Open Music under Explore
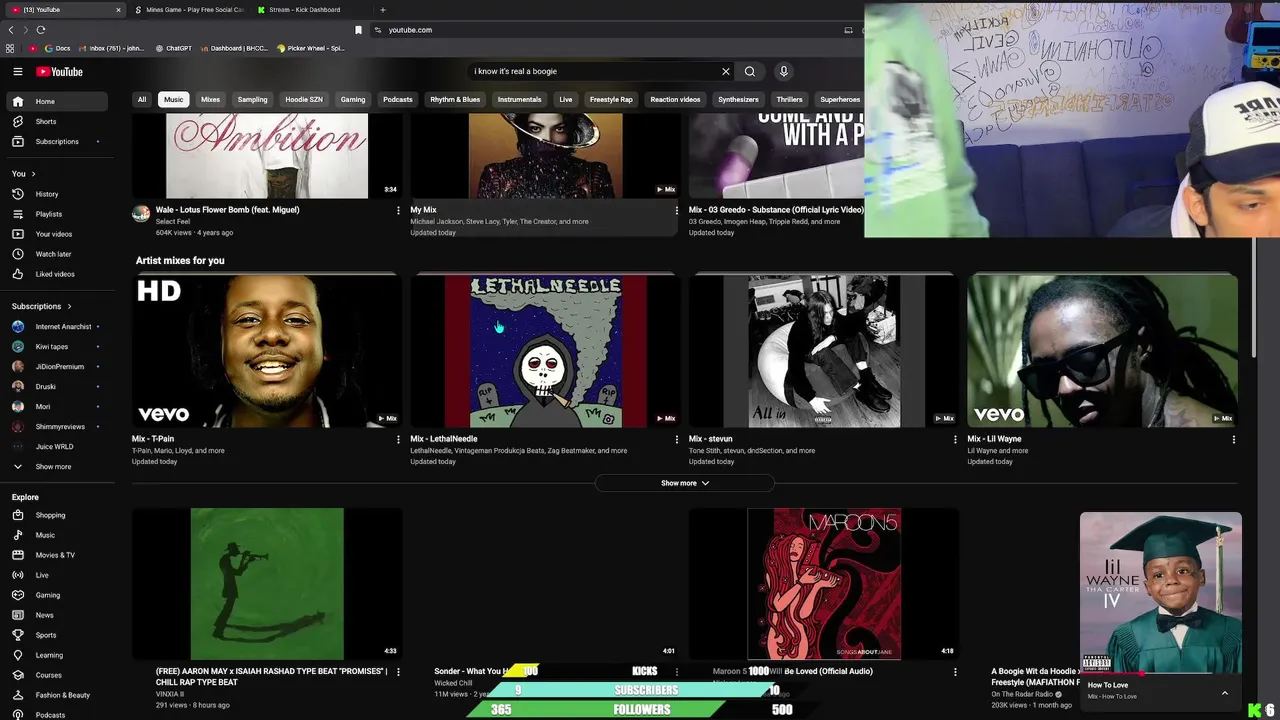1280x720 pixels. click(58, 535)
